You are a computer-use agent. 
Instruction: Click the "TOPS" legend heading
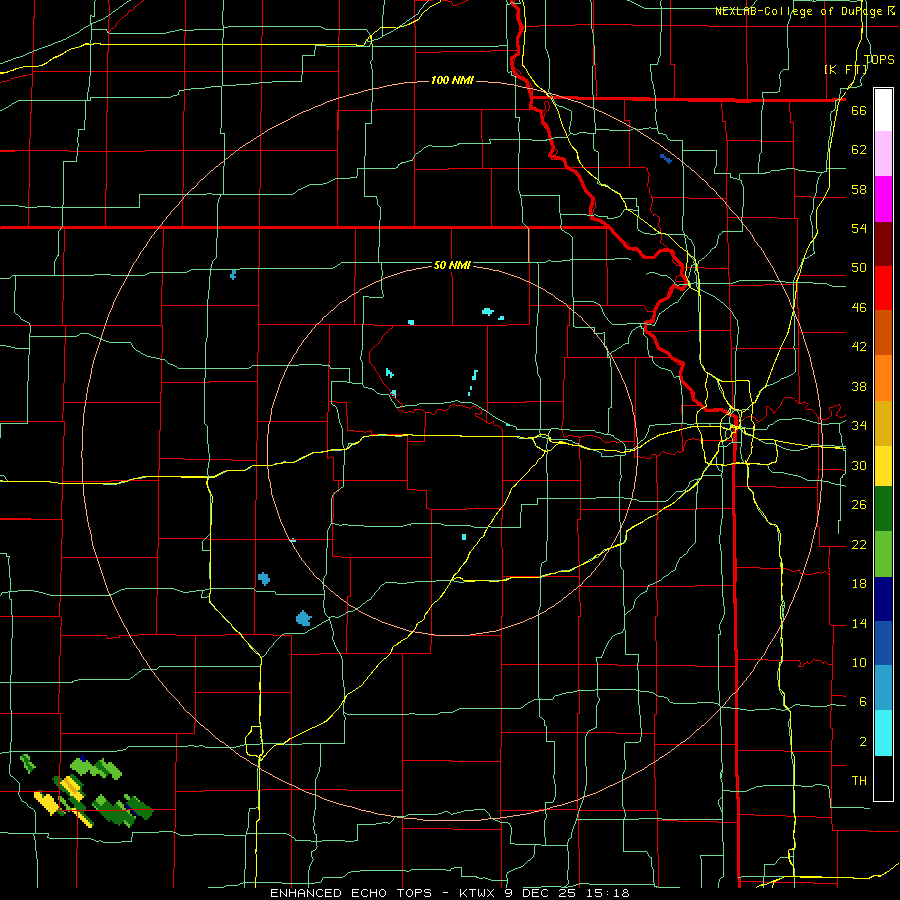pos(879,59)
